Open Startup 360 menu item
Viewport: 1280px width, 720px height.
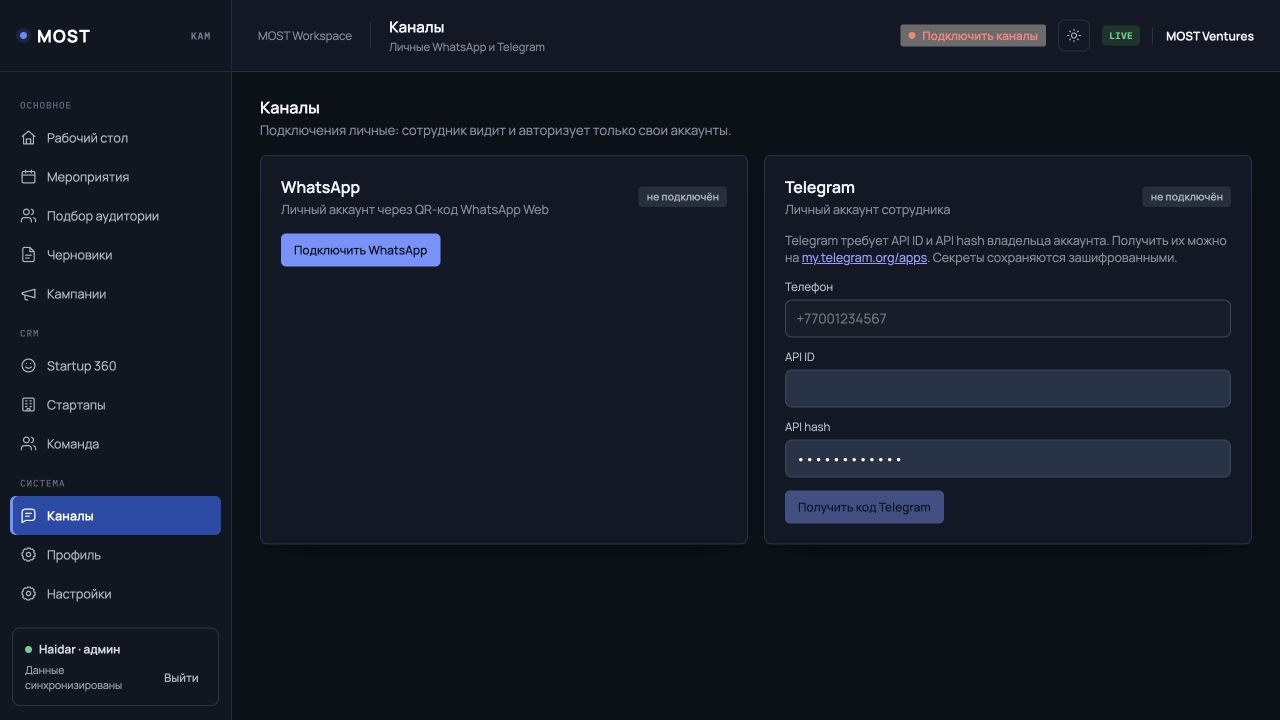click(115, 366)
